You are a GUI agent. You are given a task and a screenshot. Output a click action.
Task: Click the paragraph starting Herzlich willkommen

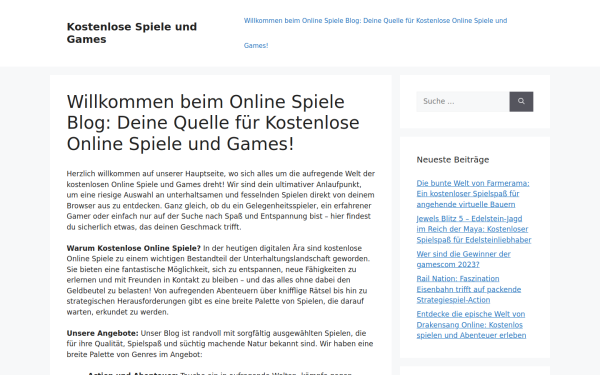pyautogui.click(x=221, y=200)
